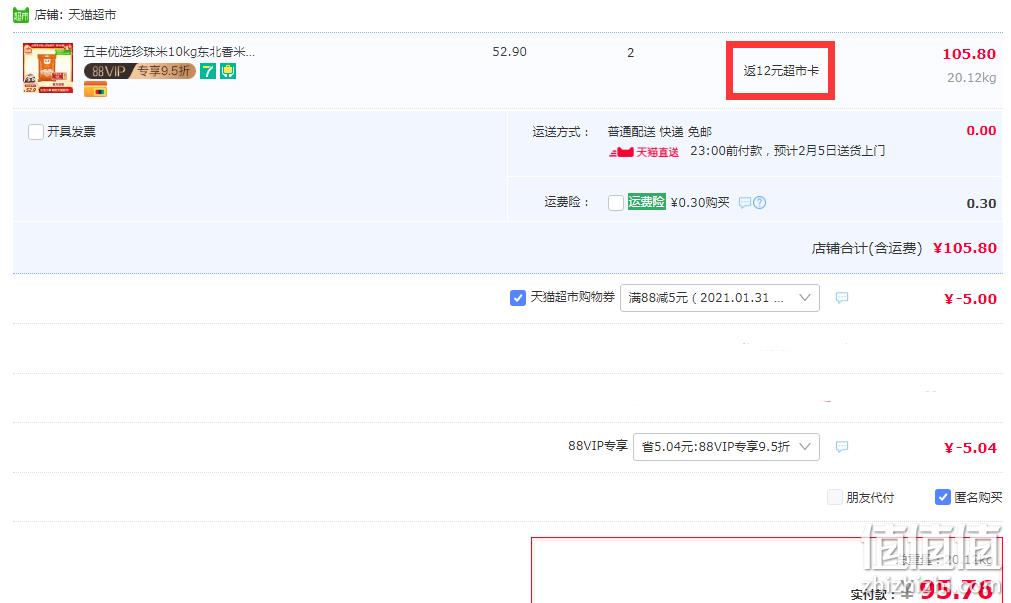Click the 店铺: 天猫超市 store name
The image size is (1011, 603).
click(x=75, y=14)
